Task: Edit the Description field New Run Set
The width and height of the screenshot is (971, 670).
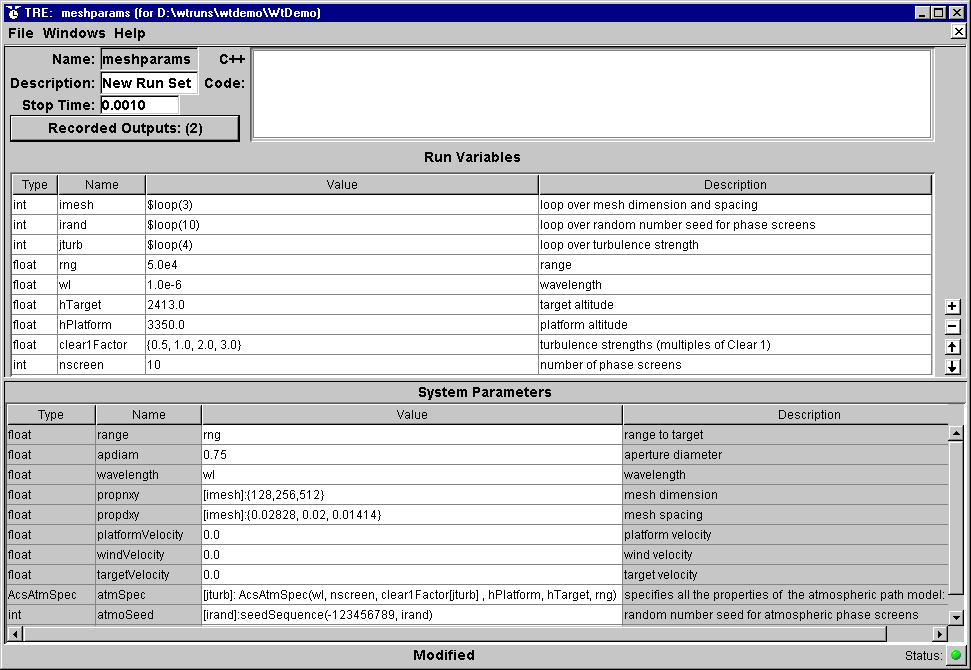Action: click(149, 83)
